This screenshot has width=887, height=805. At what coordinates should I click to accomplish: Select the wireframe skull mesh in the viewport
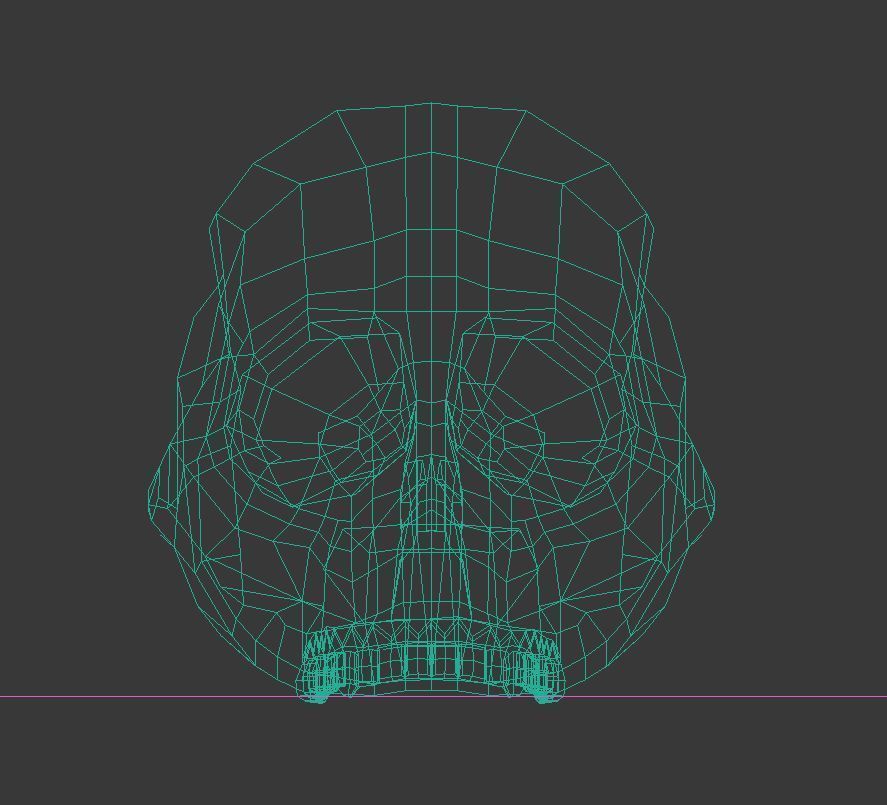click(x=431, y=403)
